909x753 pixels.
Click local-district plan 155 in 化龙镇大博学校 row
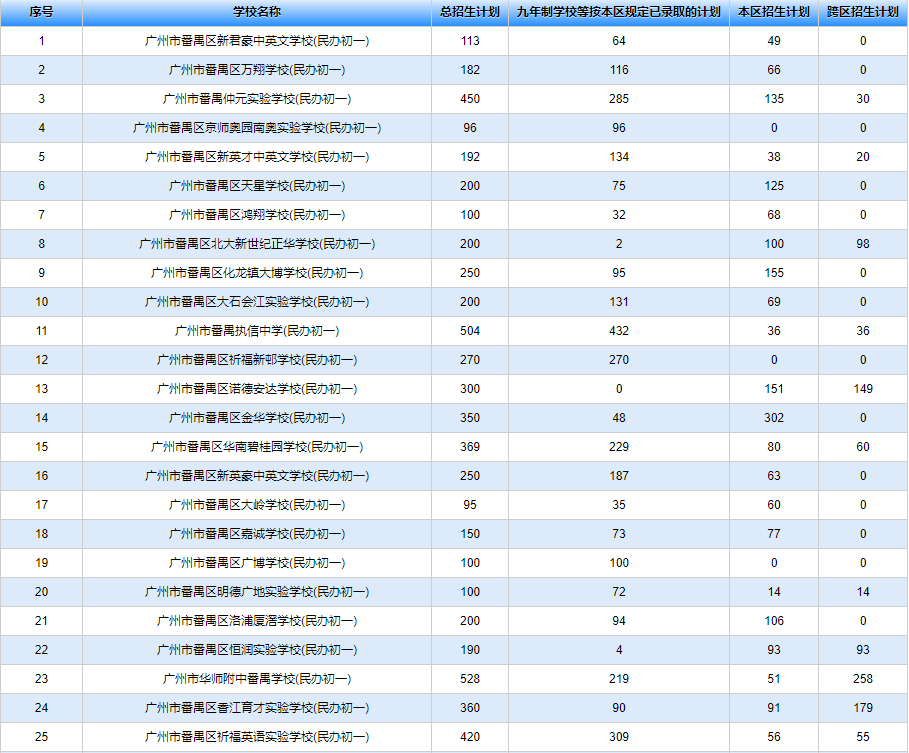(x=774, y=273)
